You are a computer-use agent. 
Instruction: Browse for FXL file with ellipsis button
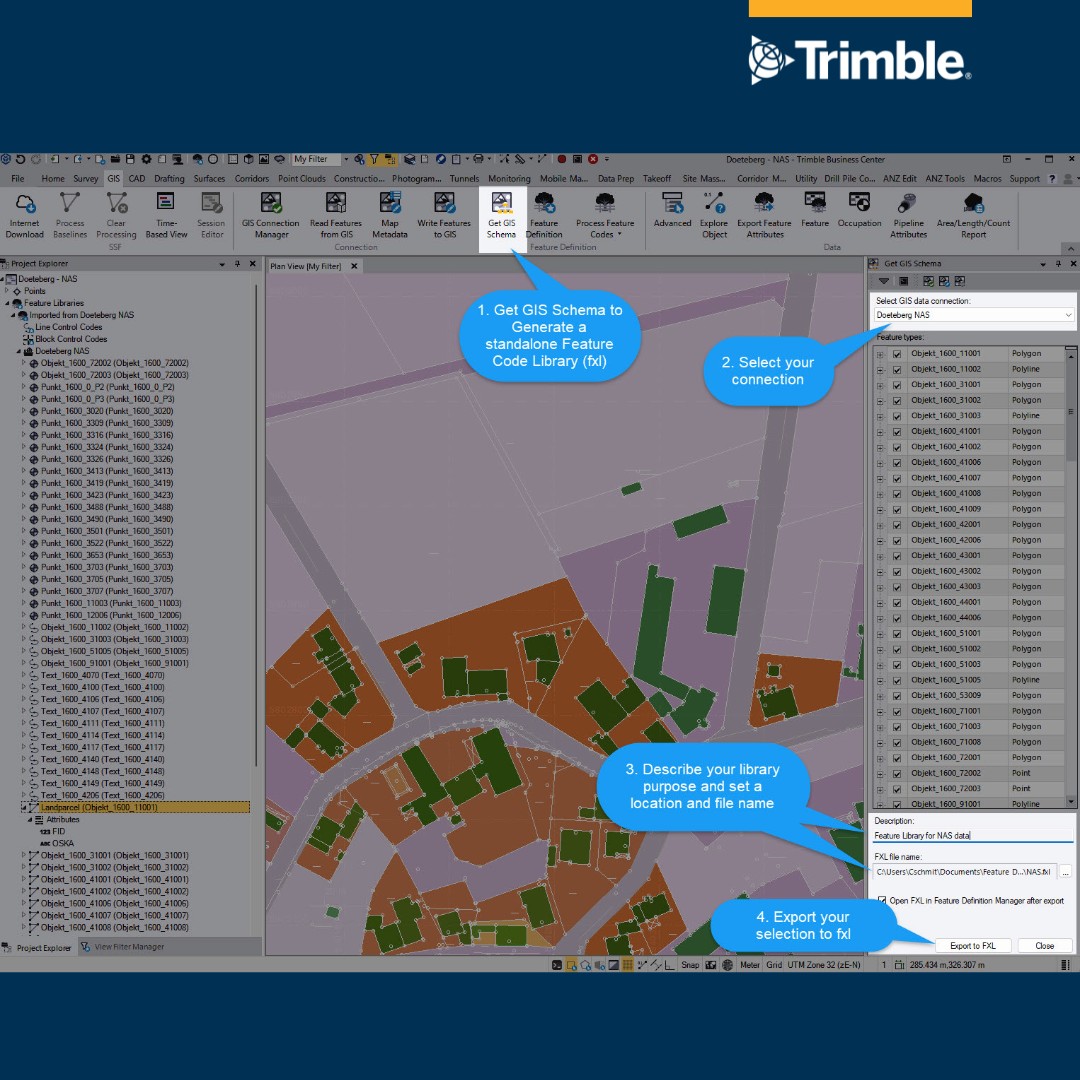pyautogui.click(x=1066, y=872)
